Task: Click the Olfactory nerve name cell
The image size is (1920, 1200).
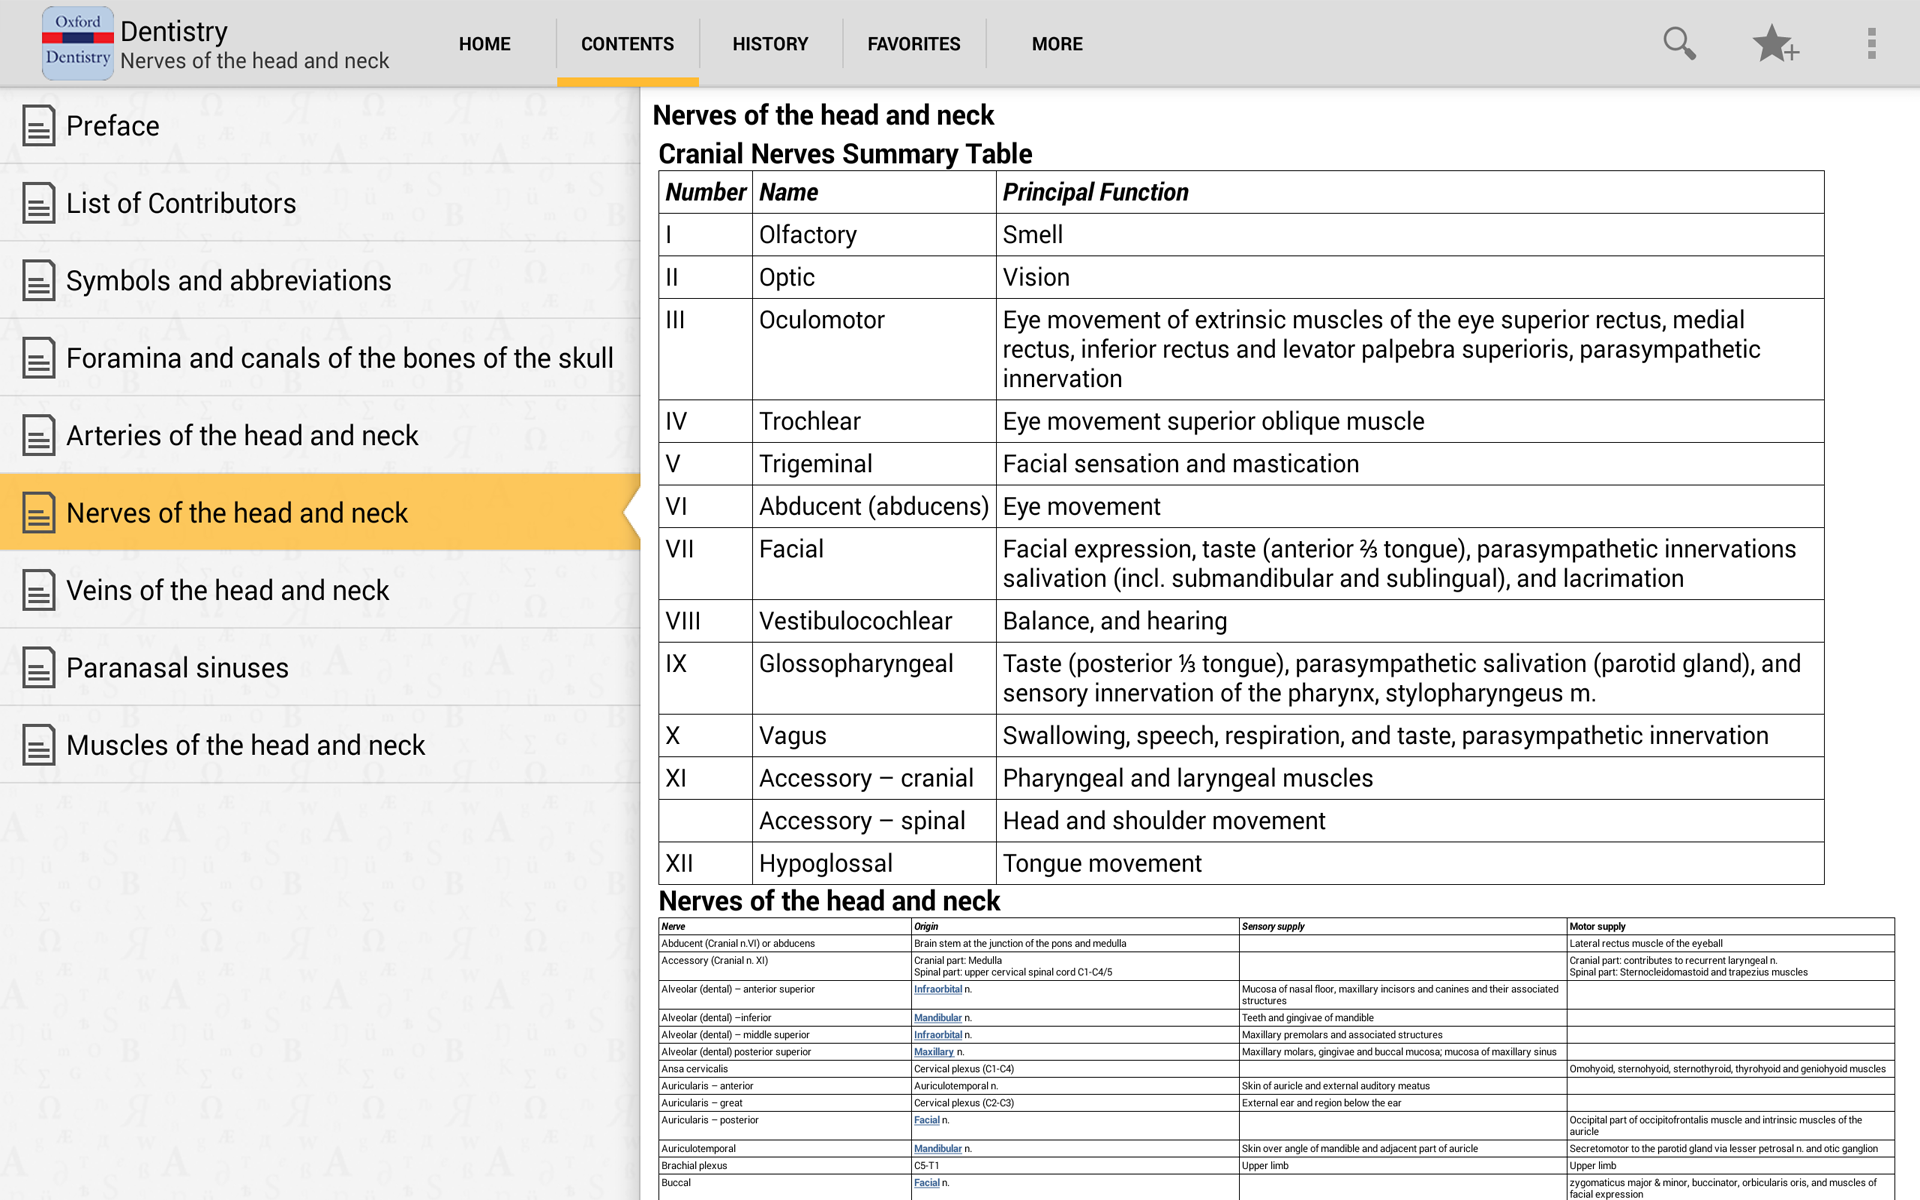Action: 874,235
